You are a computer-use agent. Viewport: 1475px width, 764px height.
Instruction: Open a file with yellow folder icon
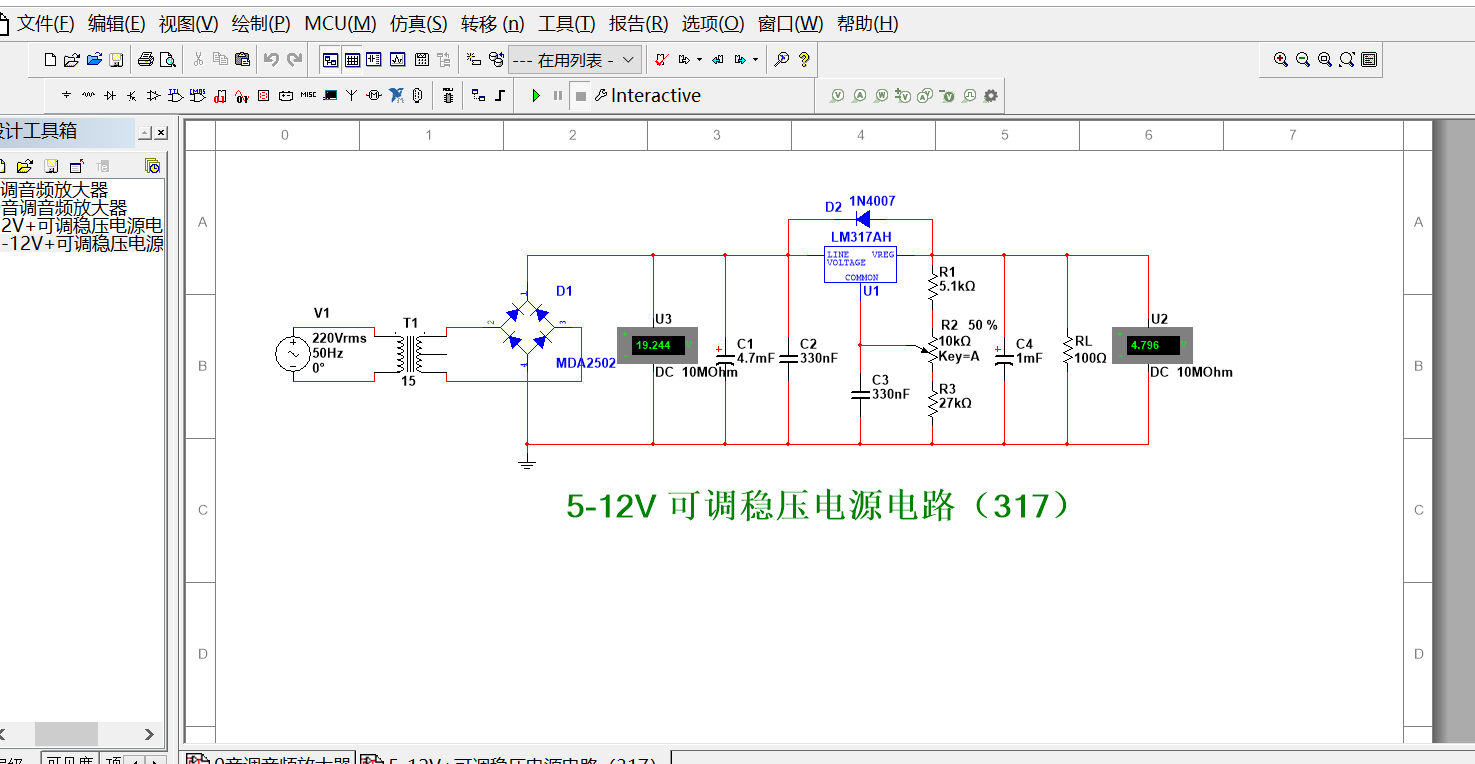pyautogui.click(x=72, y=60)
